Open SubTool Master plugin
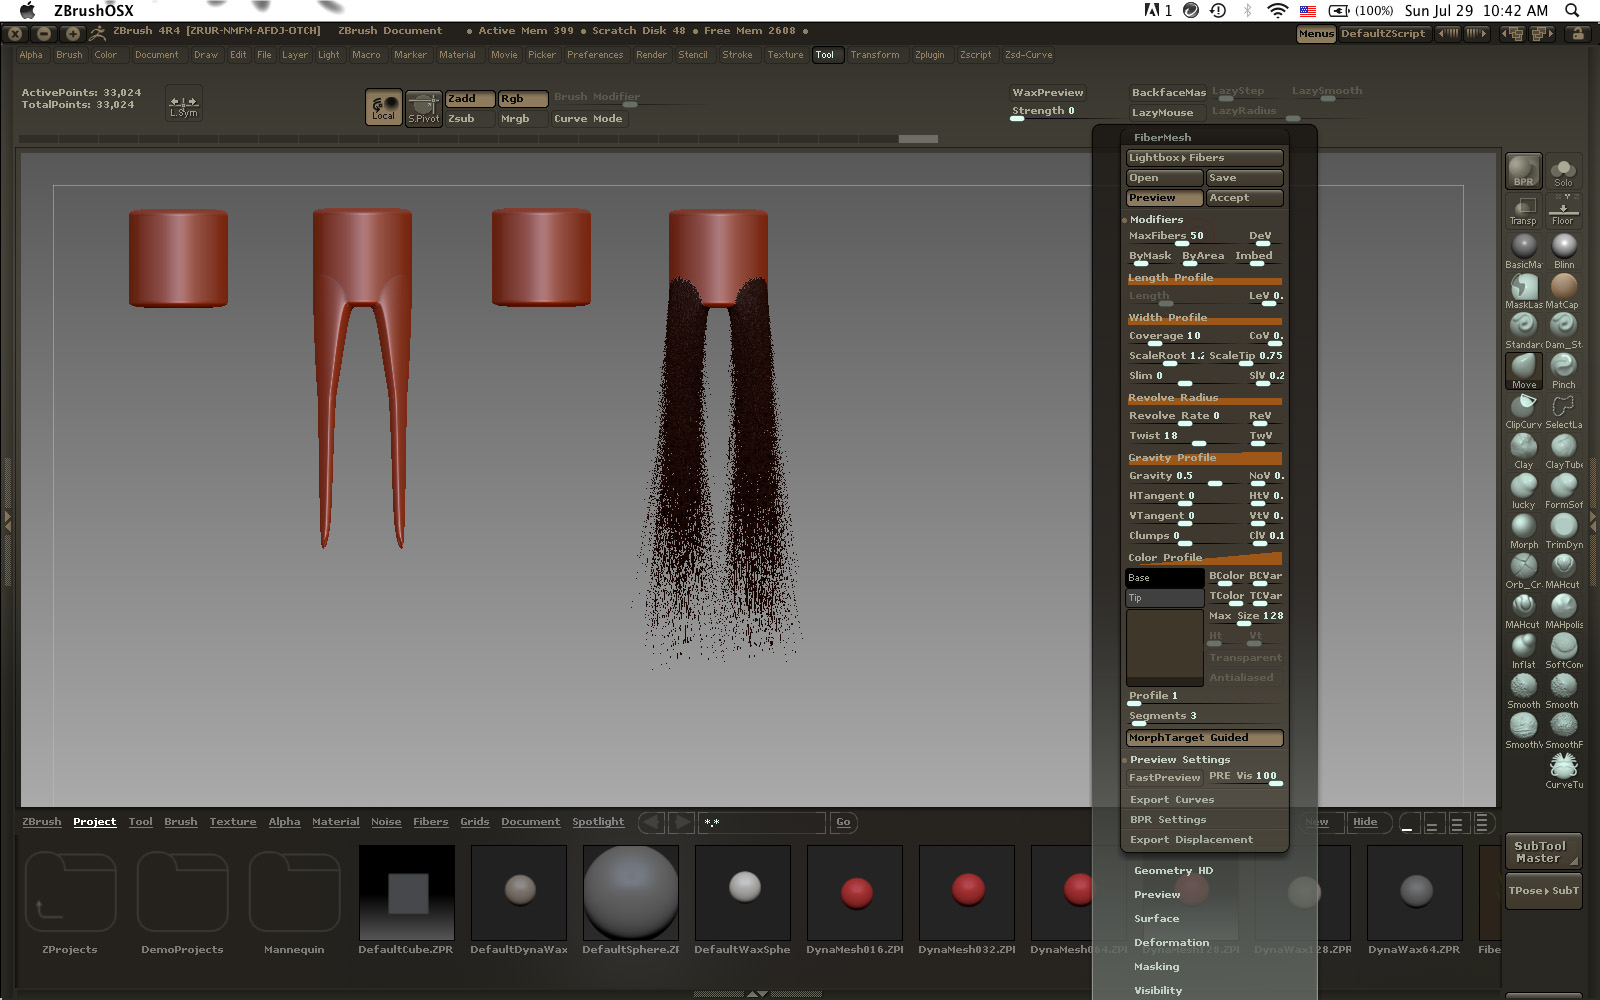 [x=1544, y=852]
